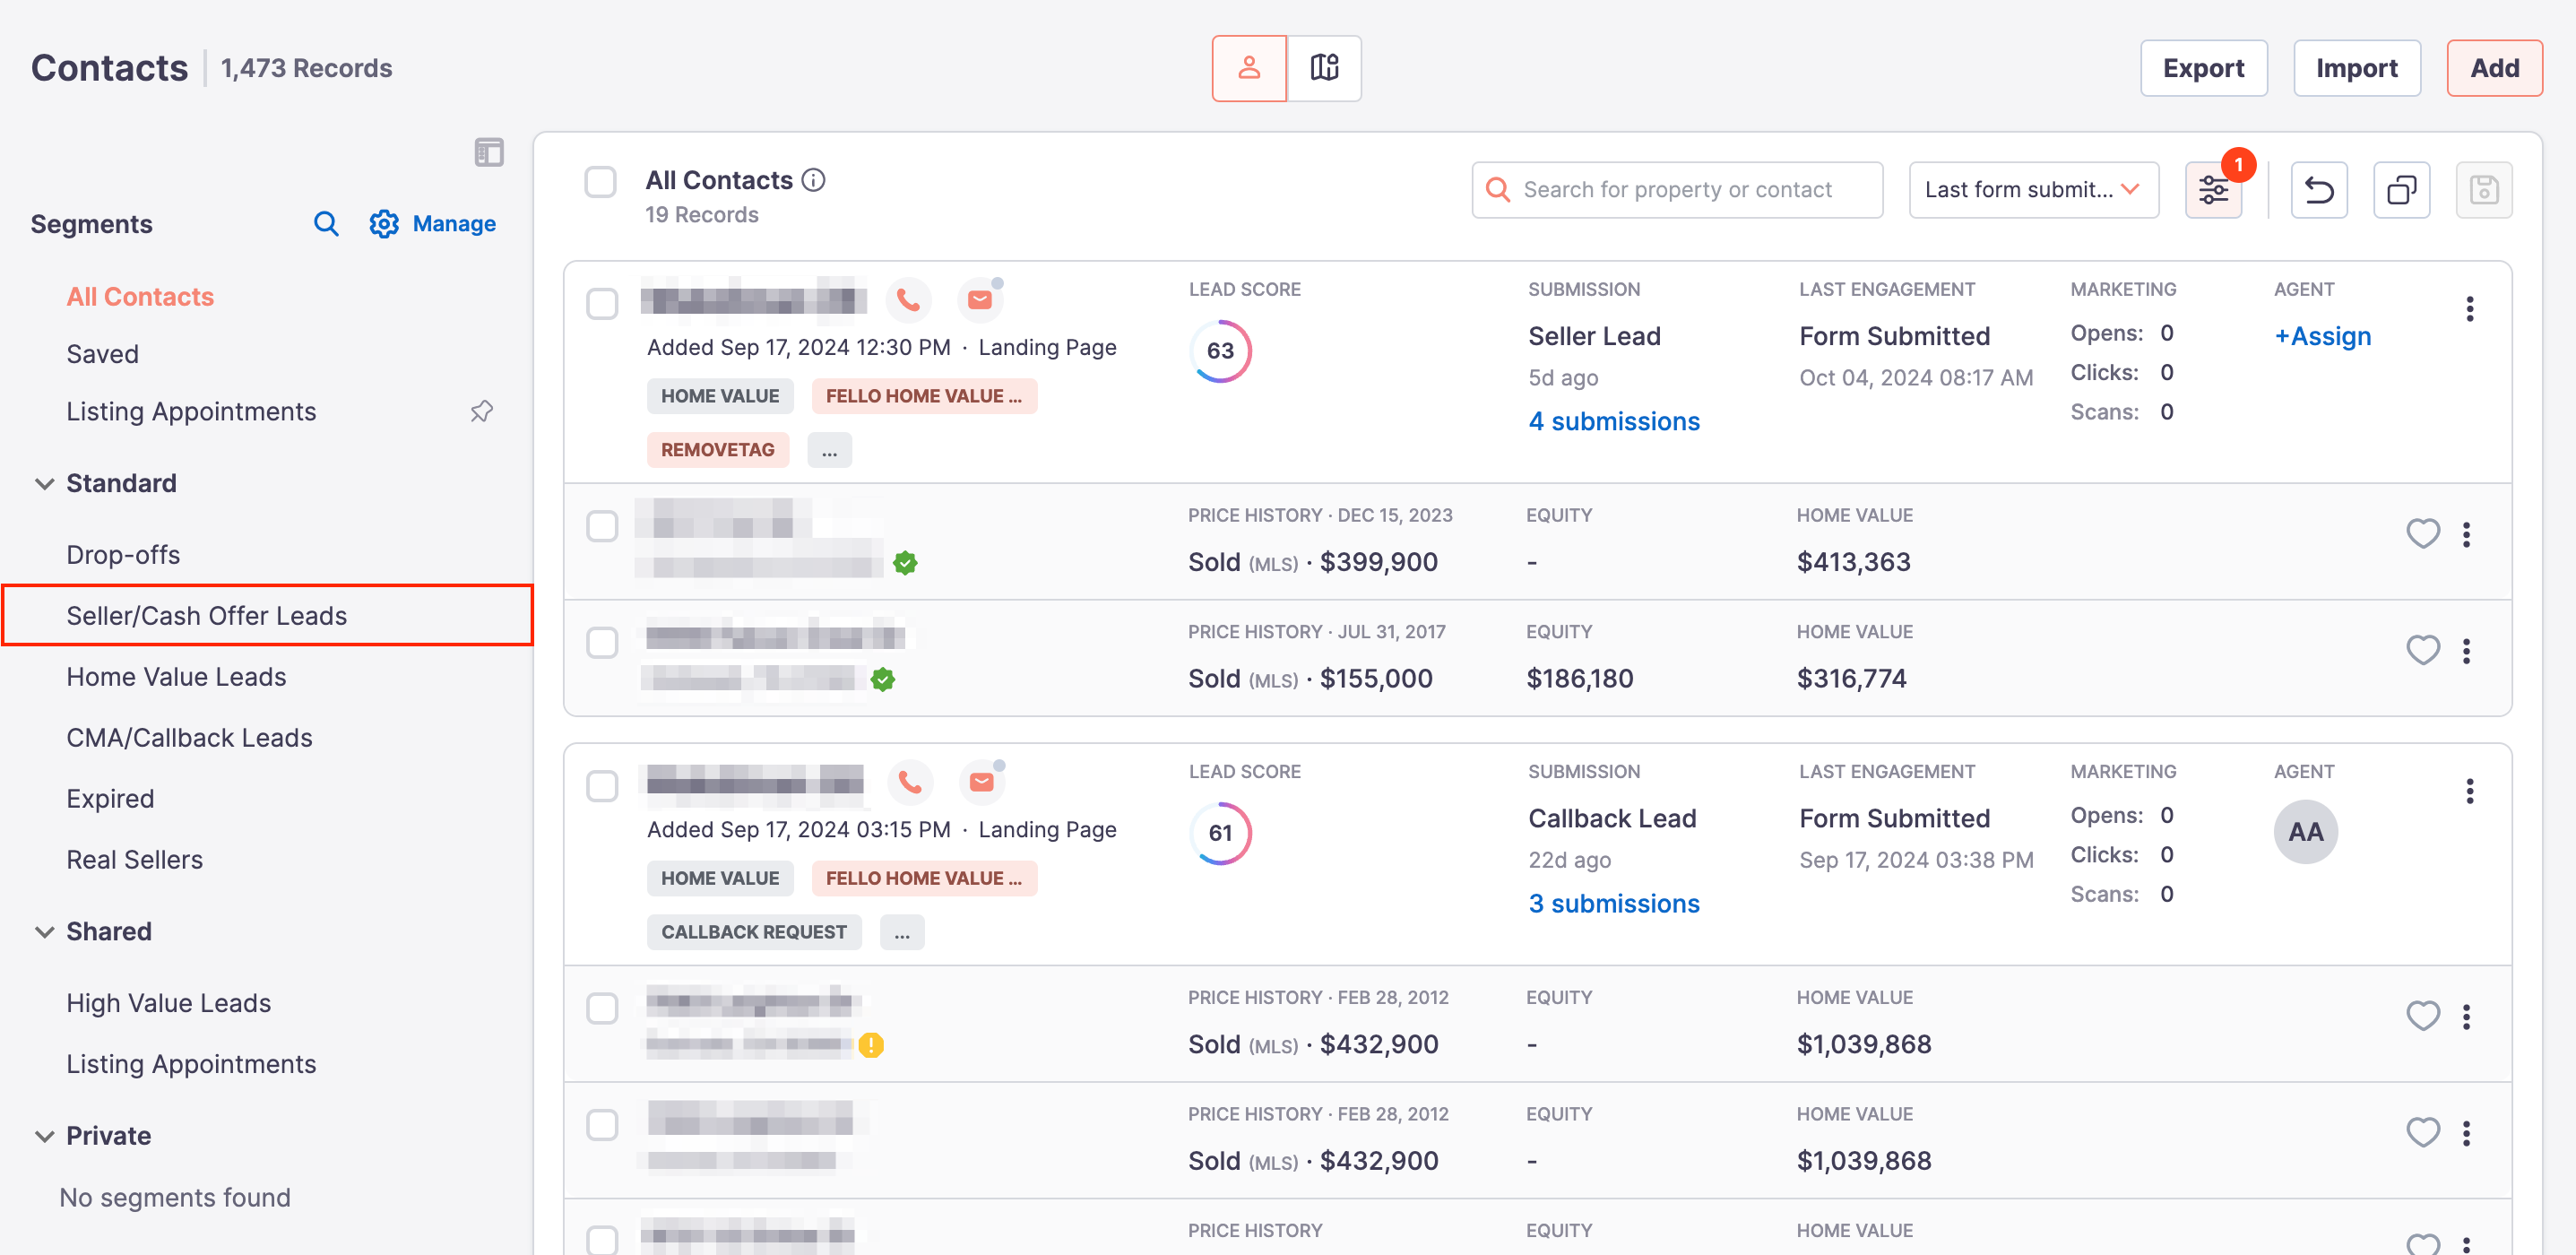Open more options for the Seller Lead contact
This screenshot has height=1255, width=2576.
point(2470,309)
